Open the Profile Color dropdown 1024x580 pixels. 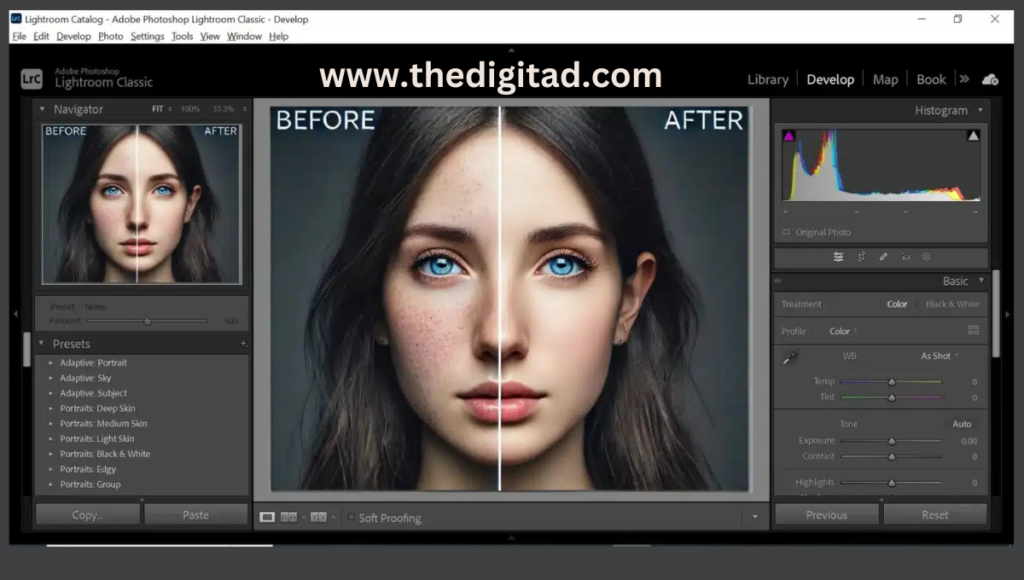click(x=843, y=331)
